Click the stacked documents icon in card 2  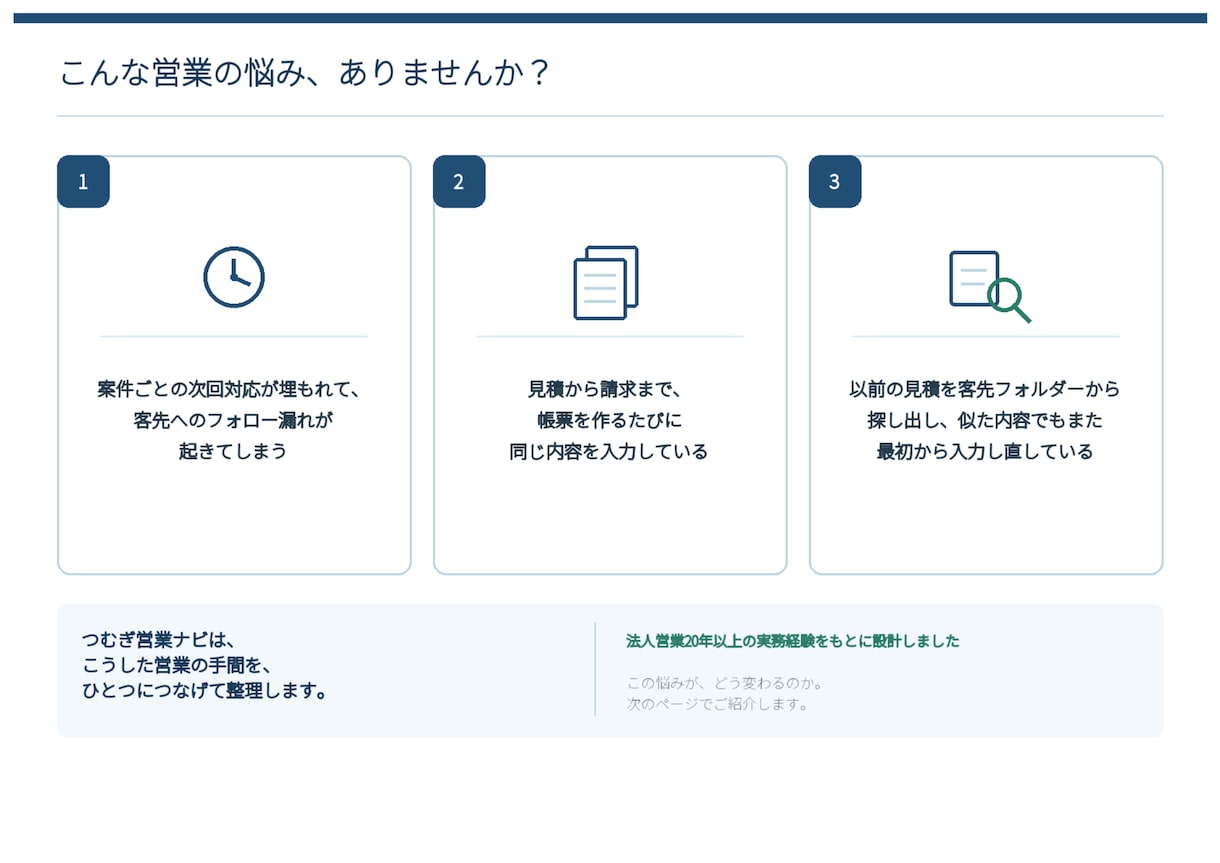(x=606, y=283)
